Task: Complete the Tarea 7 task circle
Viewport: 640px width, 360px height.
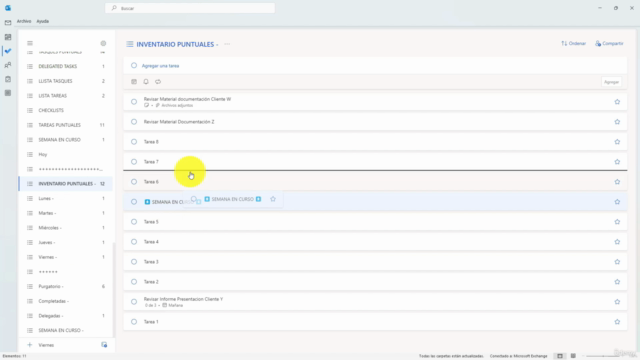Action: (134, 162)
